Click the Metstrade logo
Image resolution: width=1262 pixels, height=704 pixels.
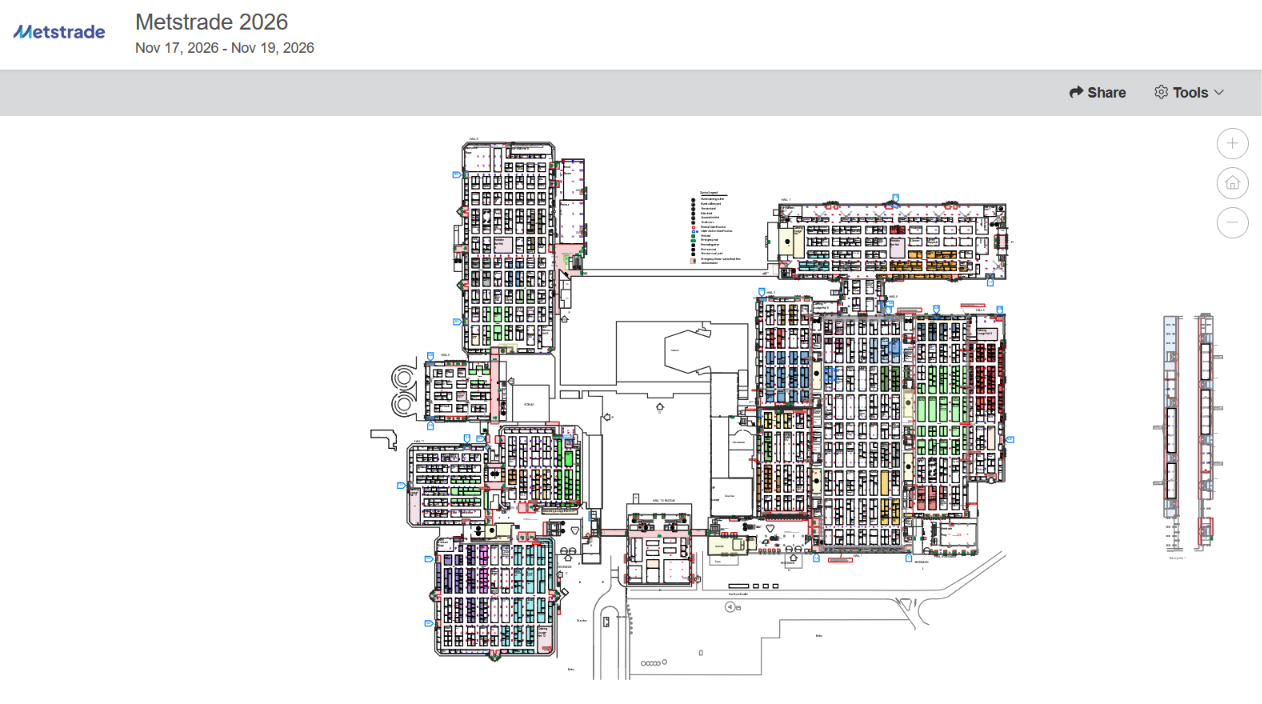point(59,32)
